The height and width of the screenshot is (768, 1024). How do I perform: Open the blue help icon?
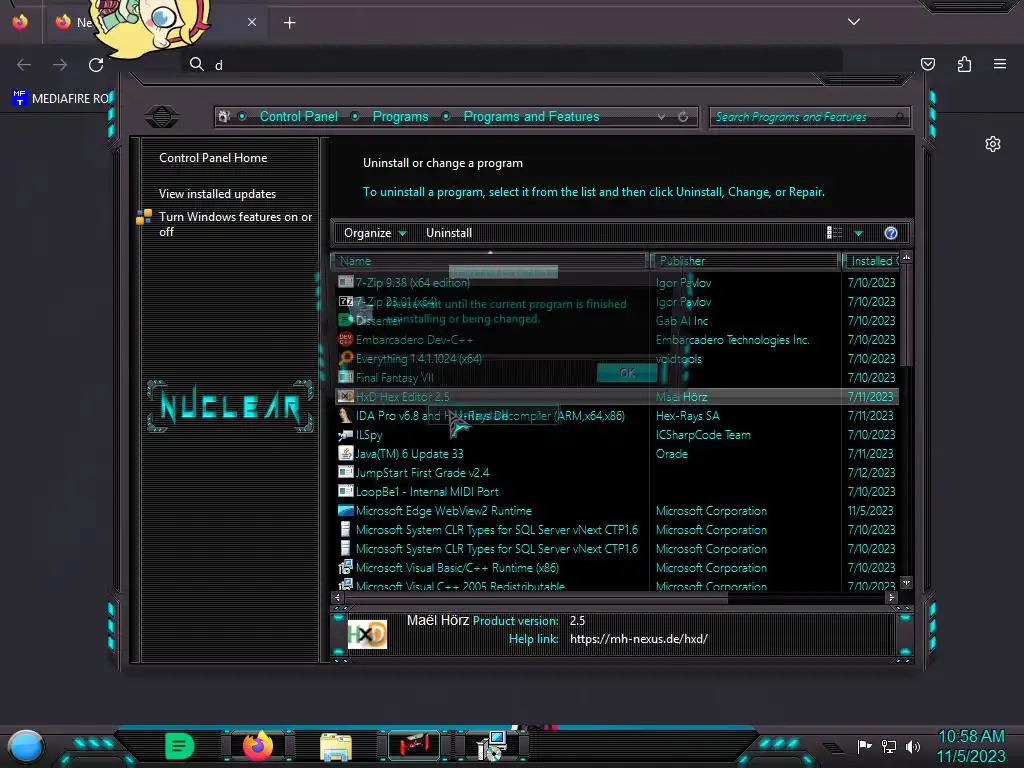click(x=891, y=233)
